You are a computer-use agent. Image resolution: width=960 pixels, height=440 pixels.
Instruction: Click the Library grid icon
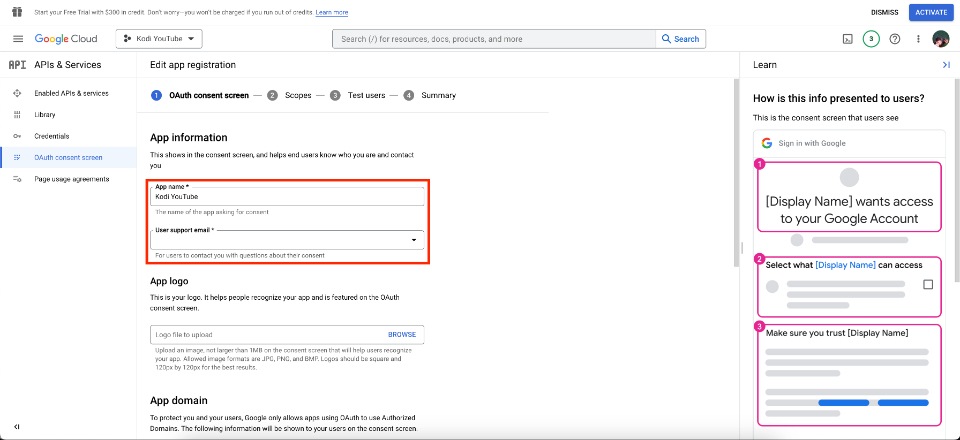click(x=17, y=115)
